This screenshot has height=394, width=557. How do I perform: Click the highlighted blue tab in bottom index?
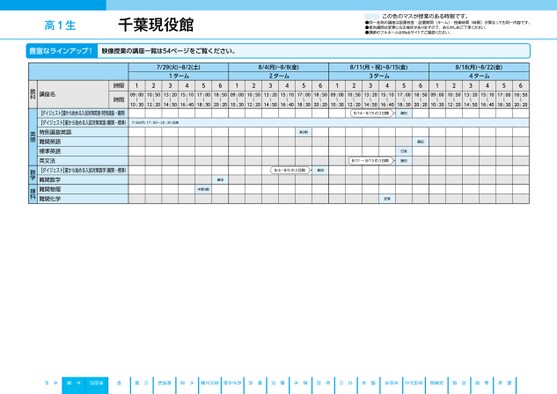(85, 385)
